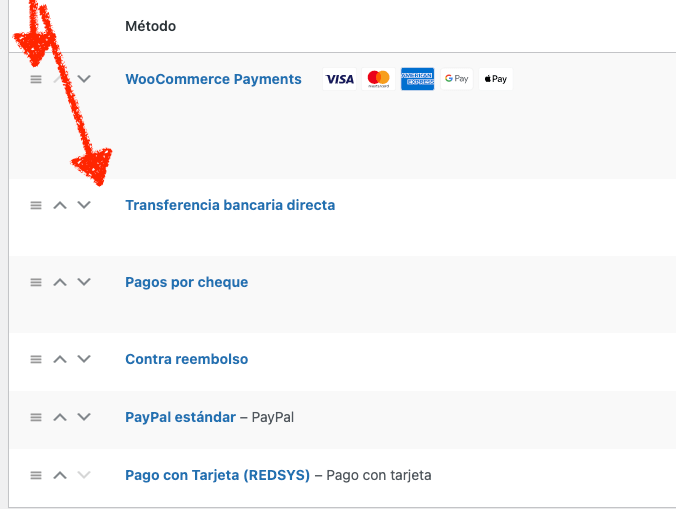The width and height of the screenshot is (676, 509).
Task: Click the drag handle of PayPal estándar
Action: [36, 417]
